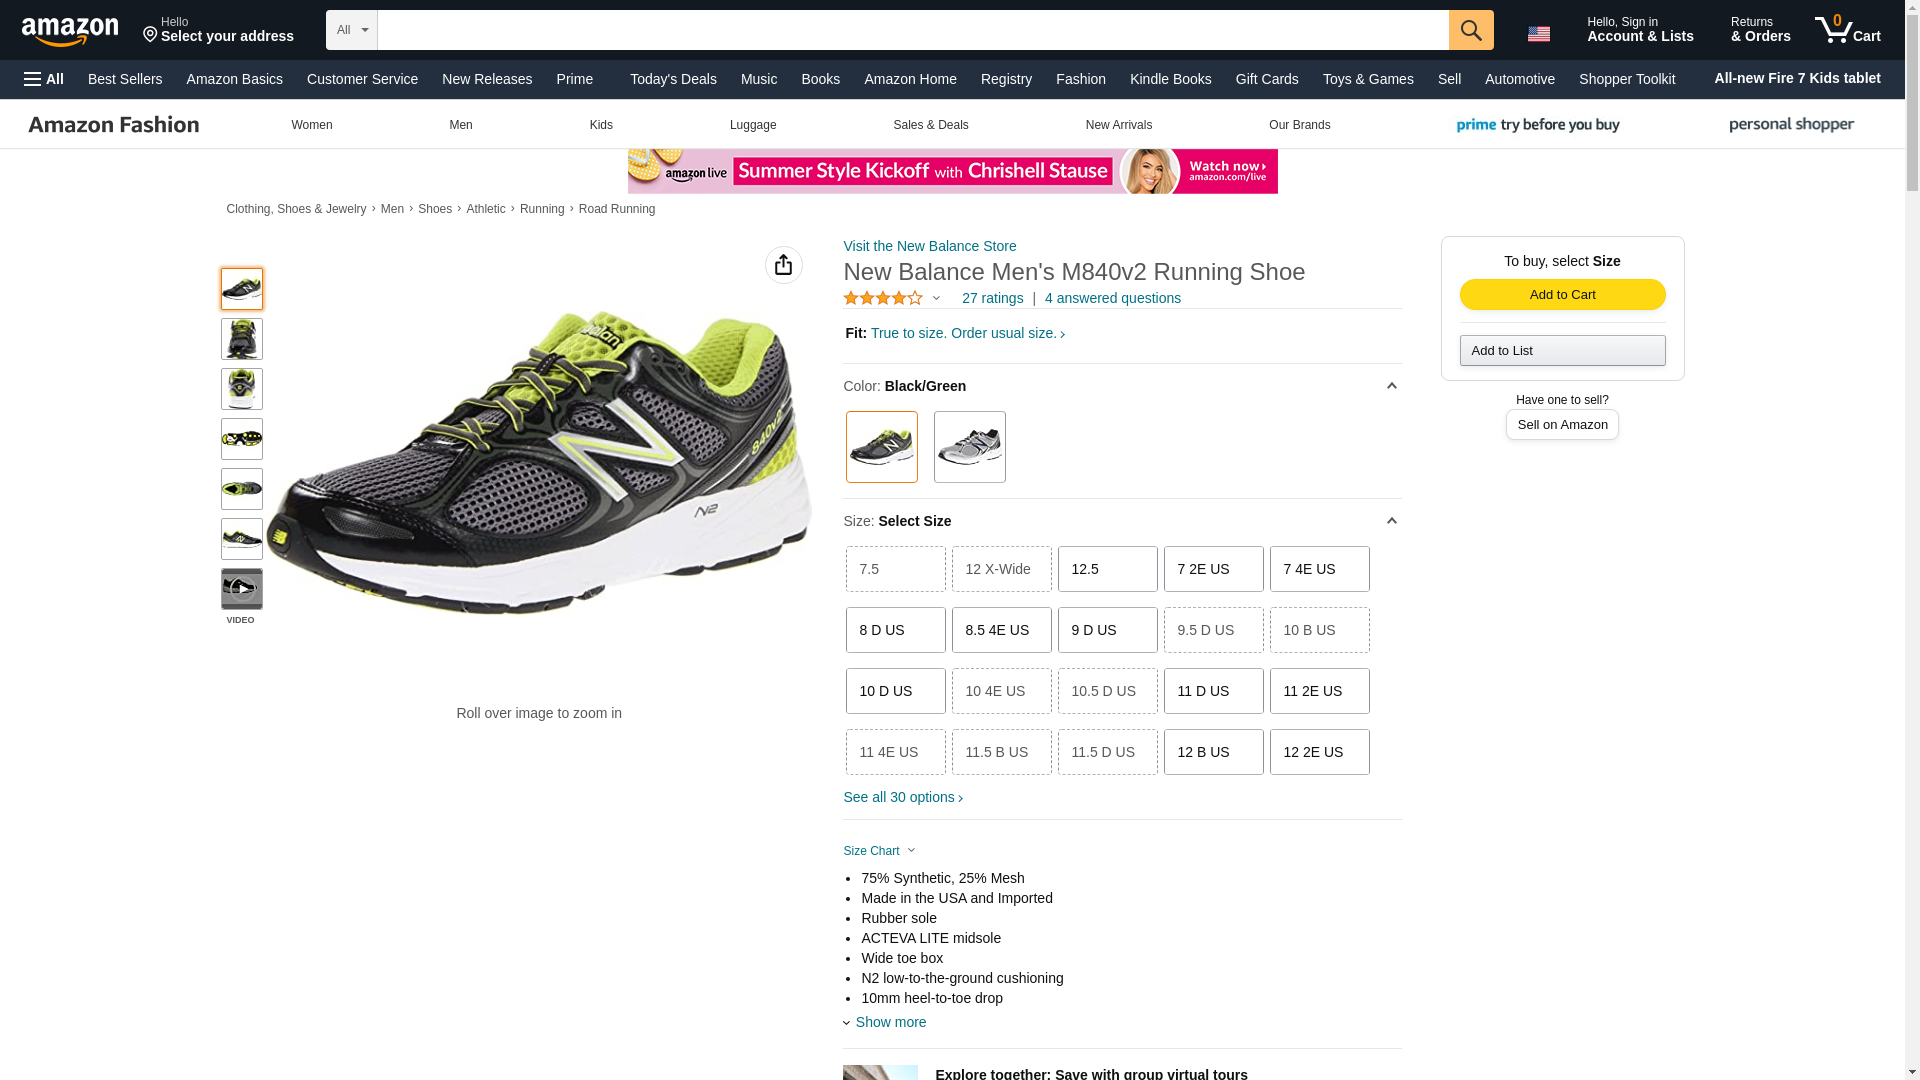The width and height of the screenshot is (1920, 1080).
Task: Play the product video thumbnail
Action: tap(241, 589)
